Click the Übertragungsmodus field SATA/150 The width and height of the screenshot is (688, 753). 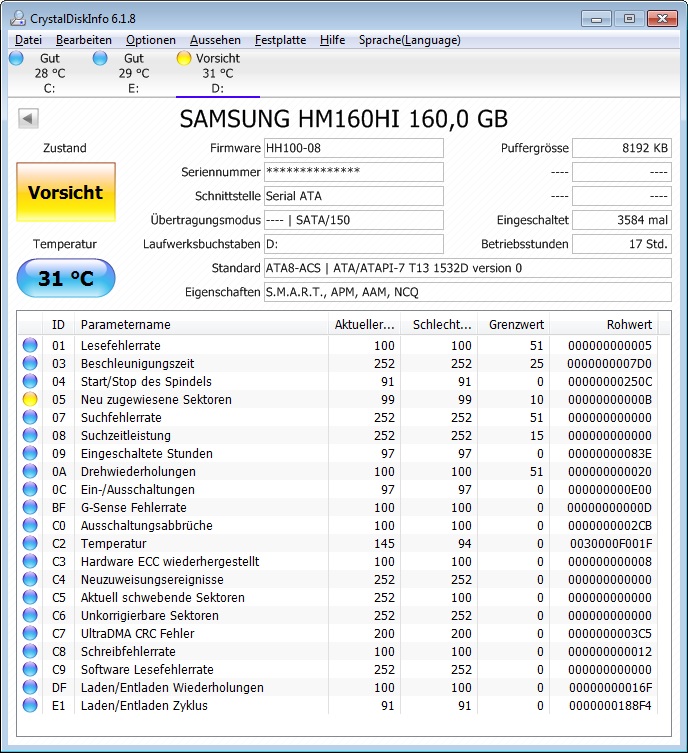pos(354,220)
